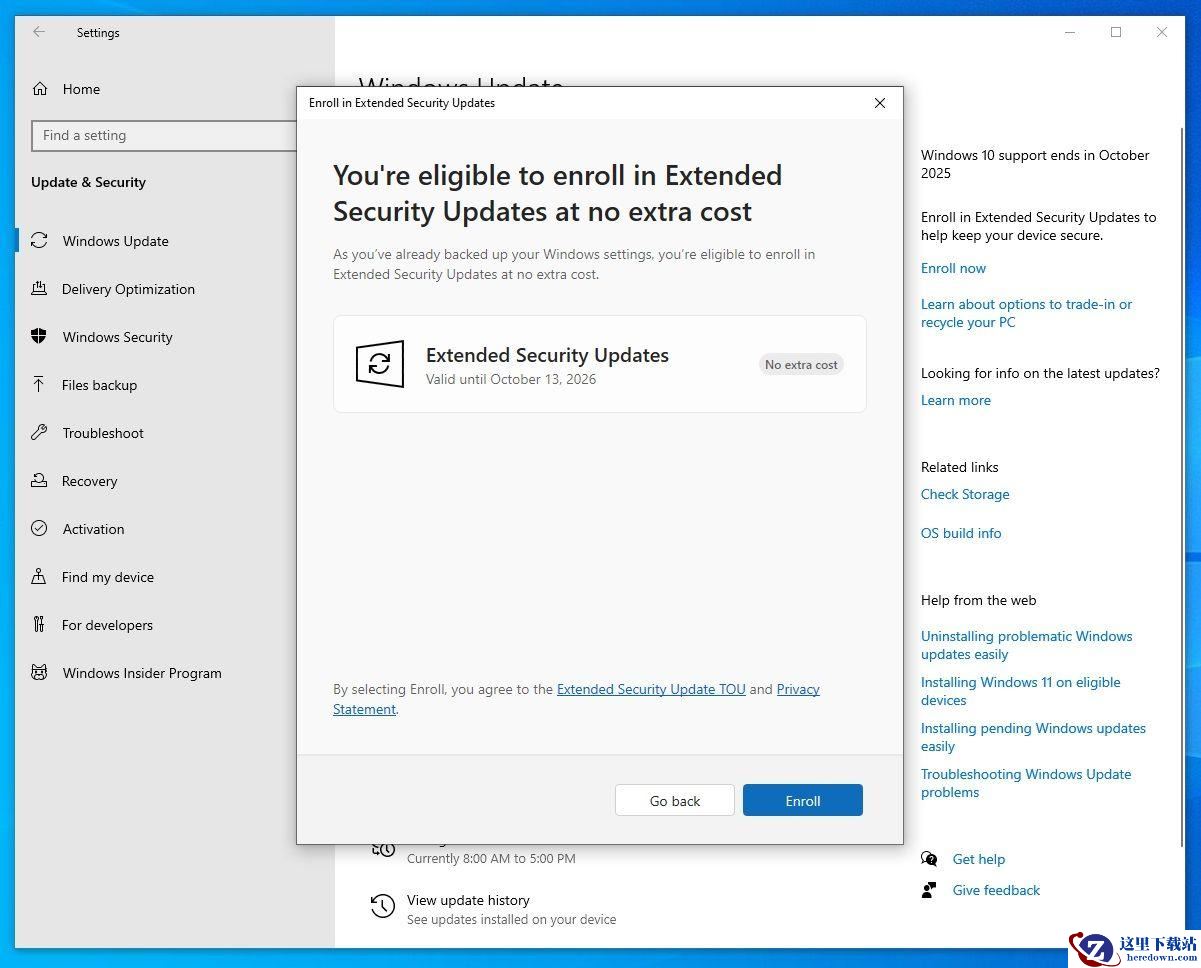Select Activation in the sidebar
The width and height of the screenshot is (1201, 968).
click(93, 529)
